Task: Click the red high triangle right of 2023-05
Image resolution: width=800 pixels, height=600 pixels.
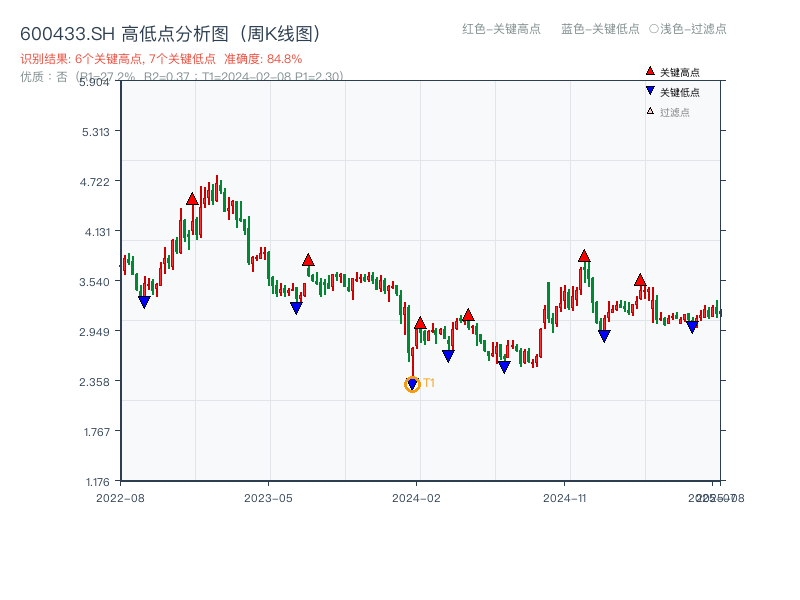Action: [x=308, y=260]
